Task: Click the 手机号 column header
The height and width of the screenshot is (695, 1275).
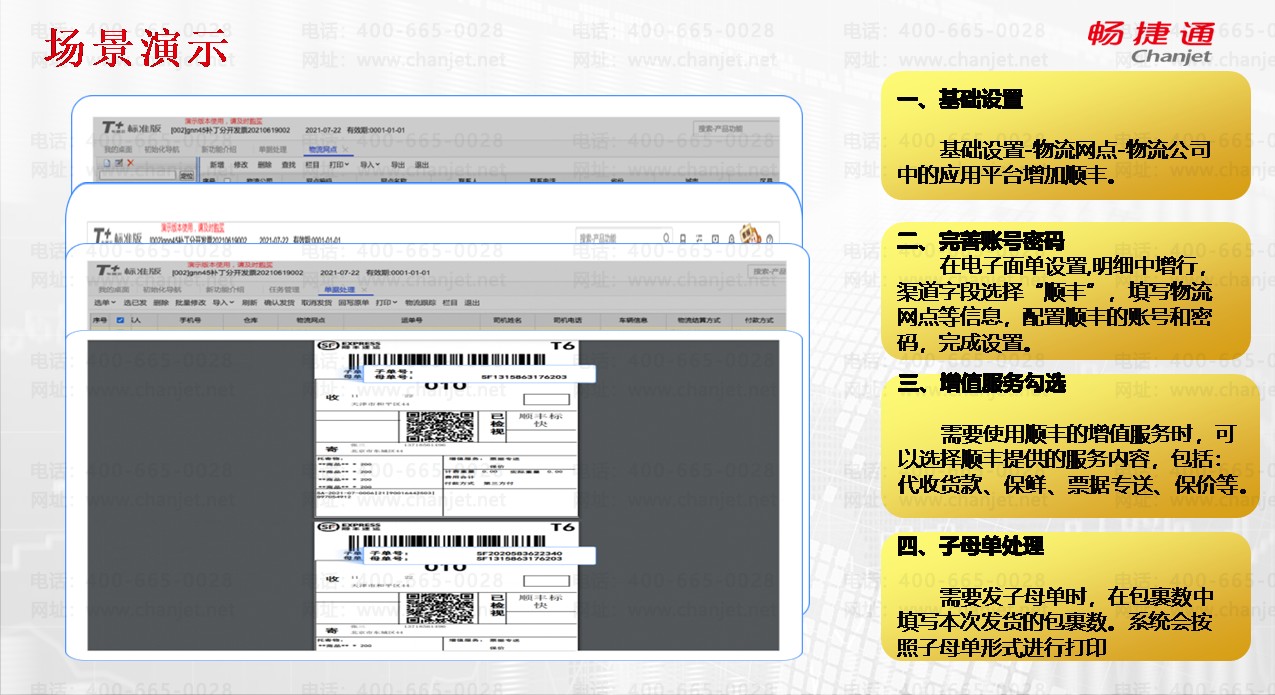Action: [x=190, y=320]
